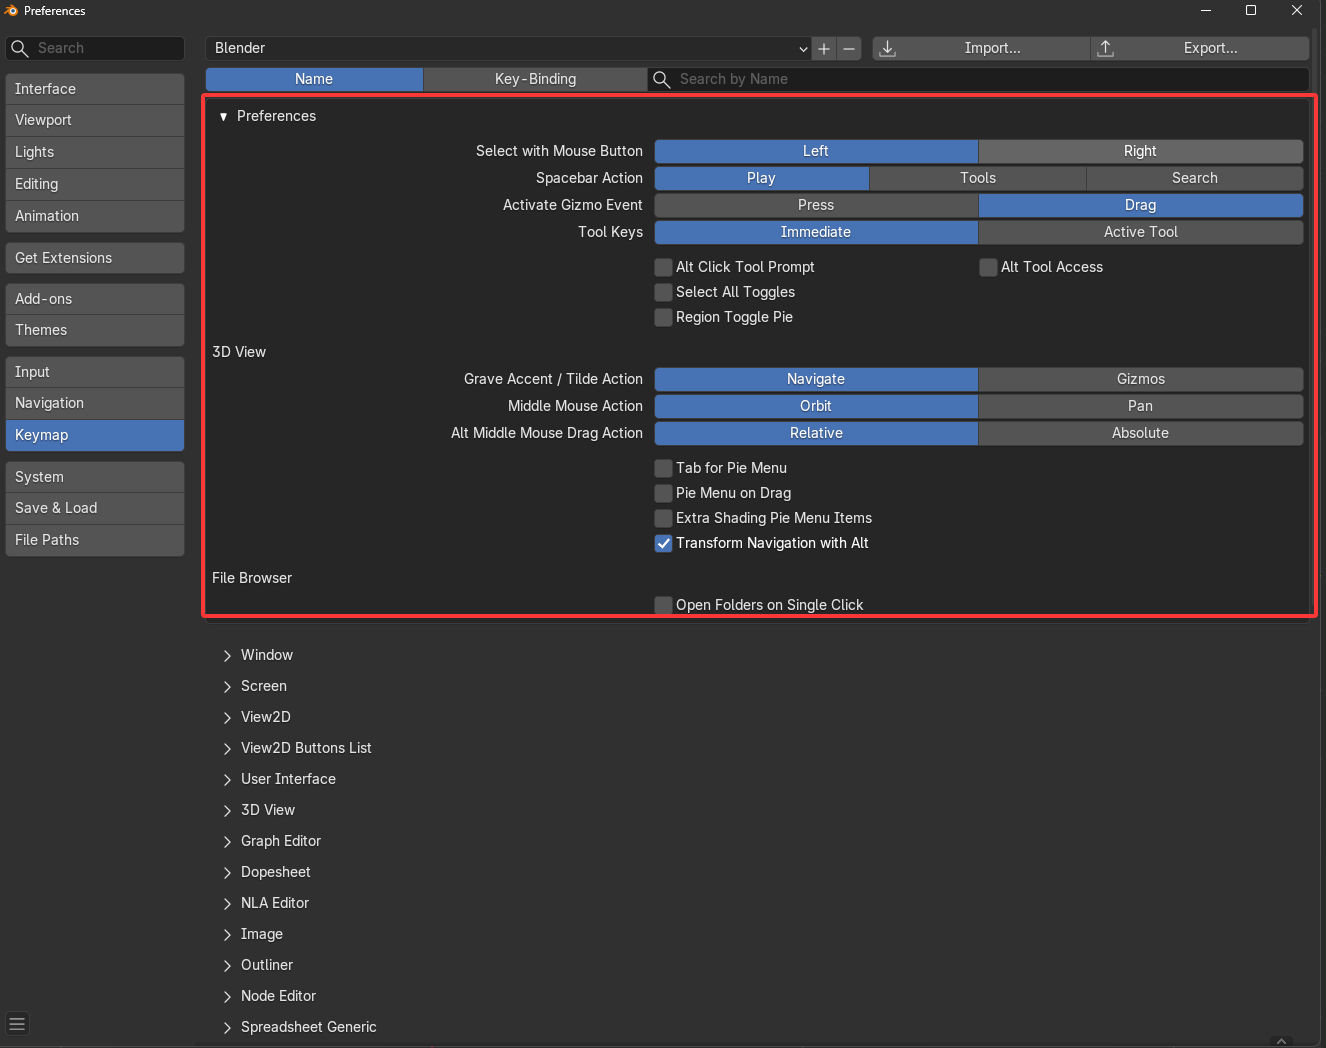Expand the Screen keymap section
The image size is (1326, 1048).
point(228,687)
